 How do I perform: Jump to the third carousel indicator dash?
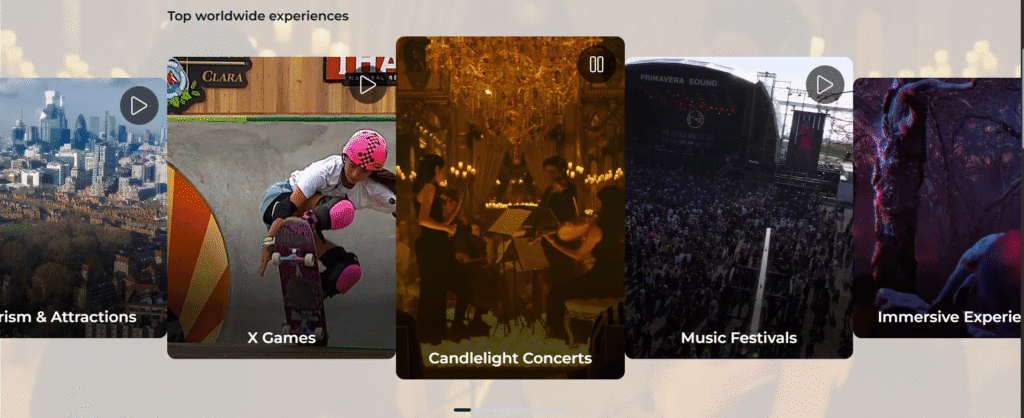point(501,410)
